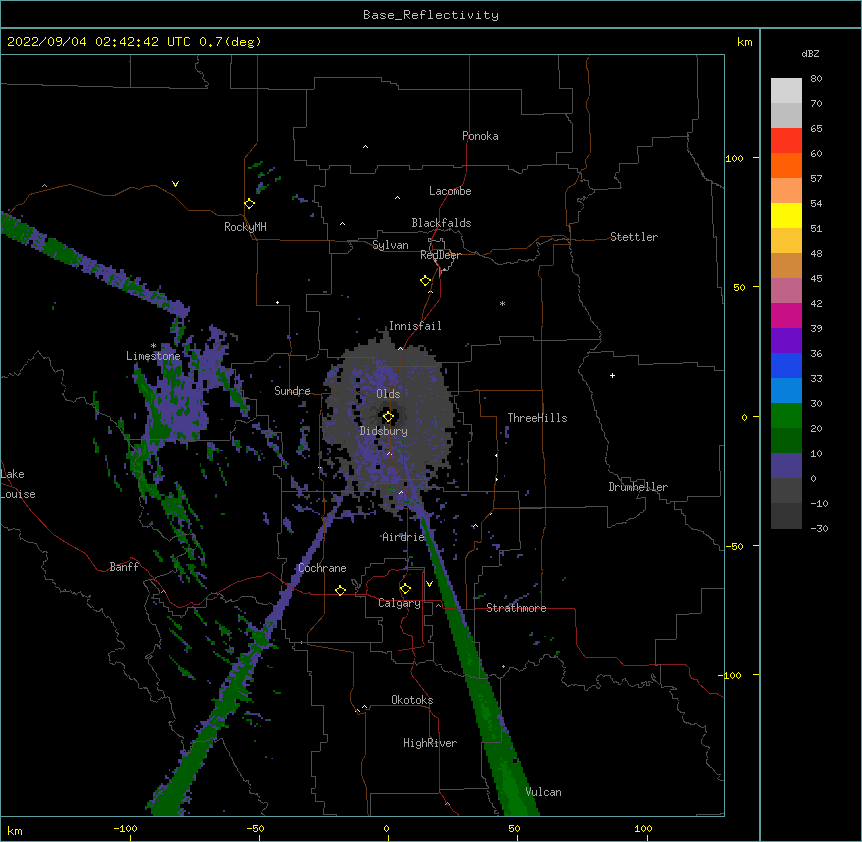Click the Lake Louise label
Image resolution: width=862 pixels, height=842 pixels.
pos(18,484)
